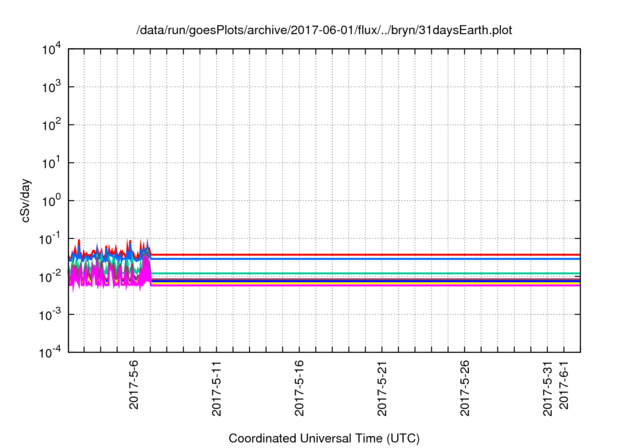Click the 10^-1 y-axis tick label
640x448 pixels.
pyautogui.click(x=50, y=239)
